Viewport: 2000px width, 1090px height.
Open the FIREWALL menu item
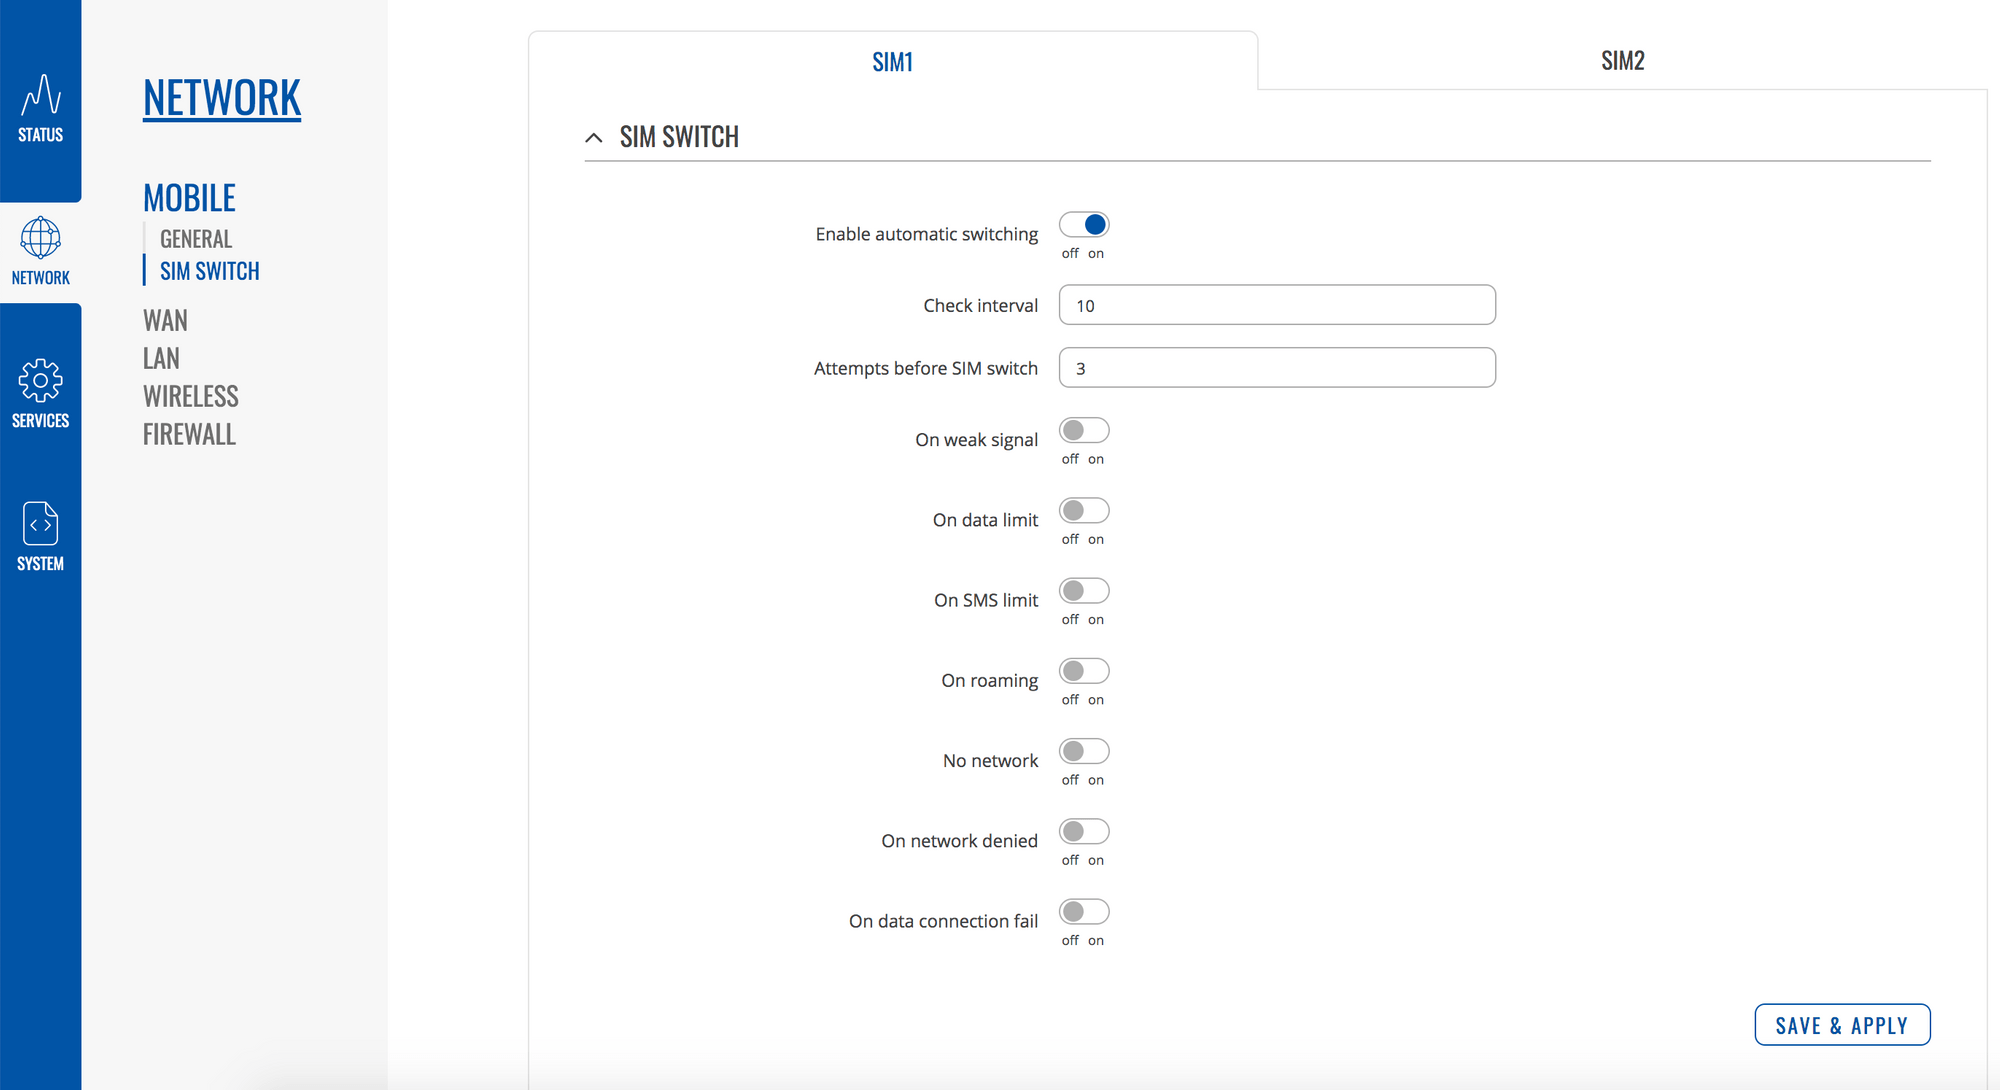coord(189,434)
